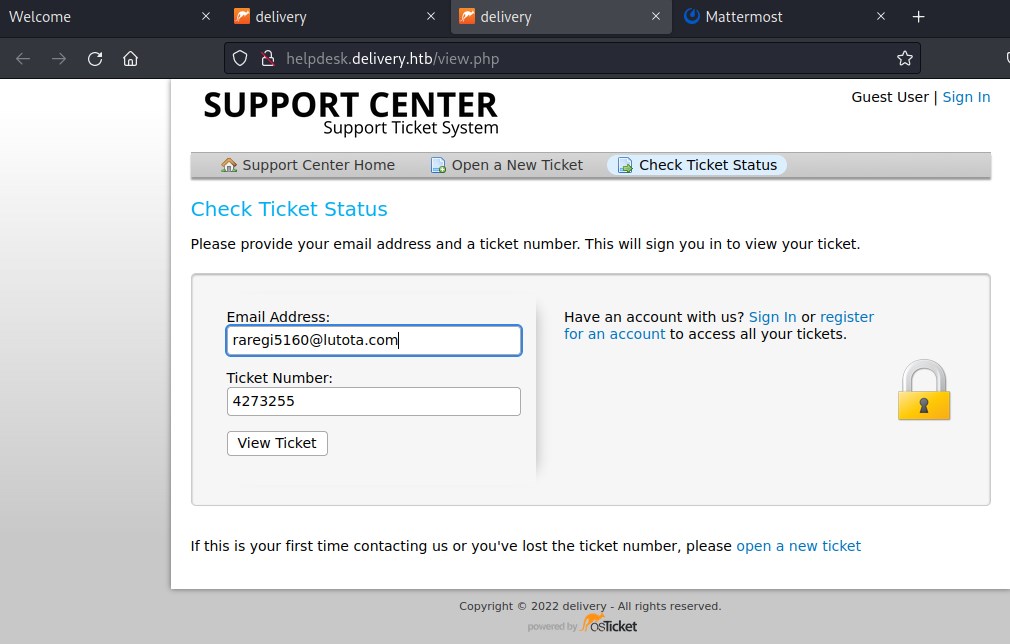Viewport: 1010px width, 644px height.
Task: Bookmark this page with the star icon
Action: click(x=905, y=59)
